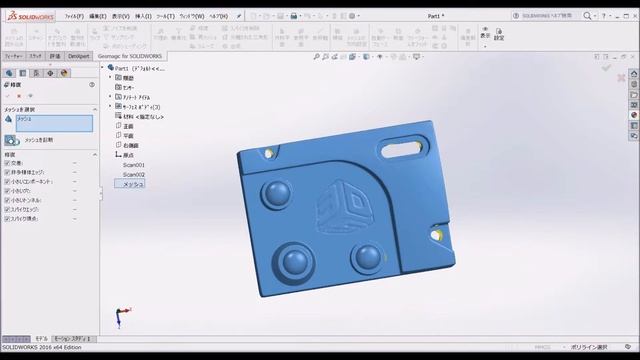The image size is (640, 360).
Task: Switch to the DimXpert ribbon tab
Action: (78, 56)
